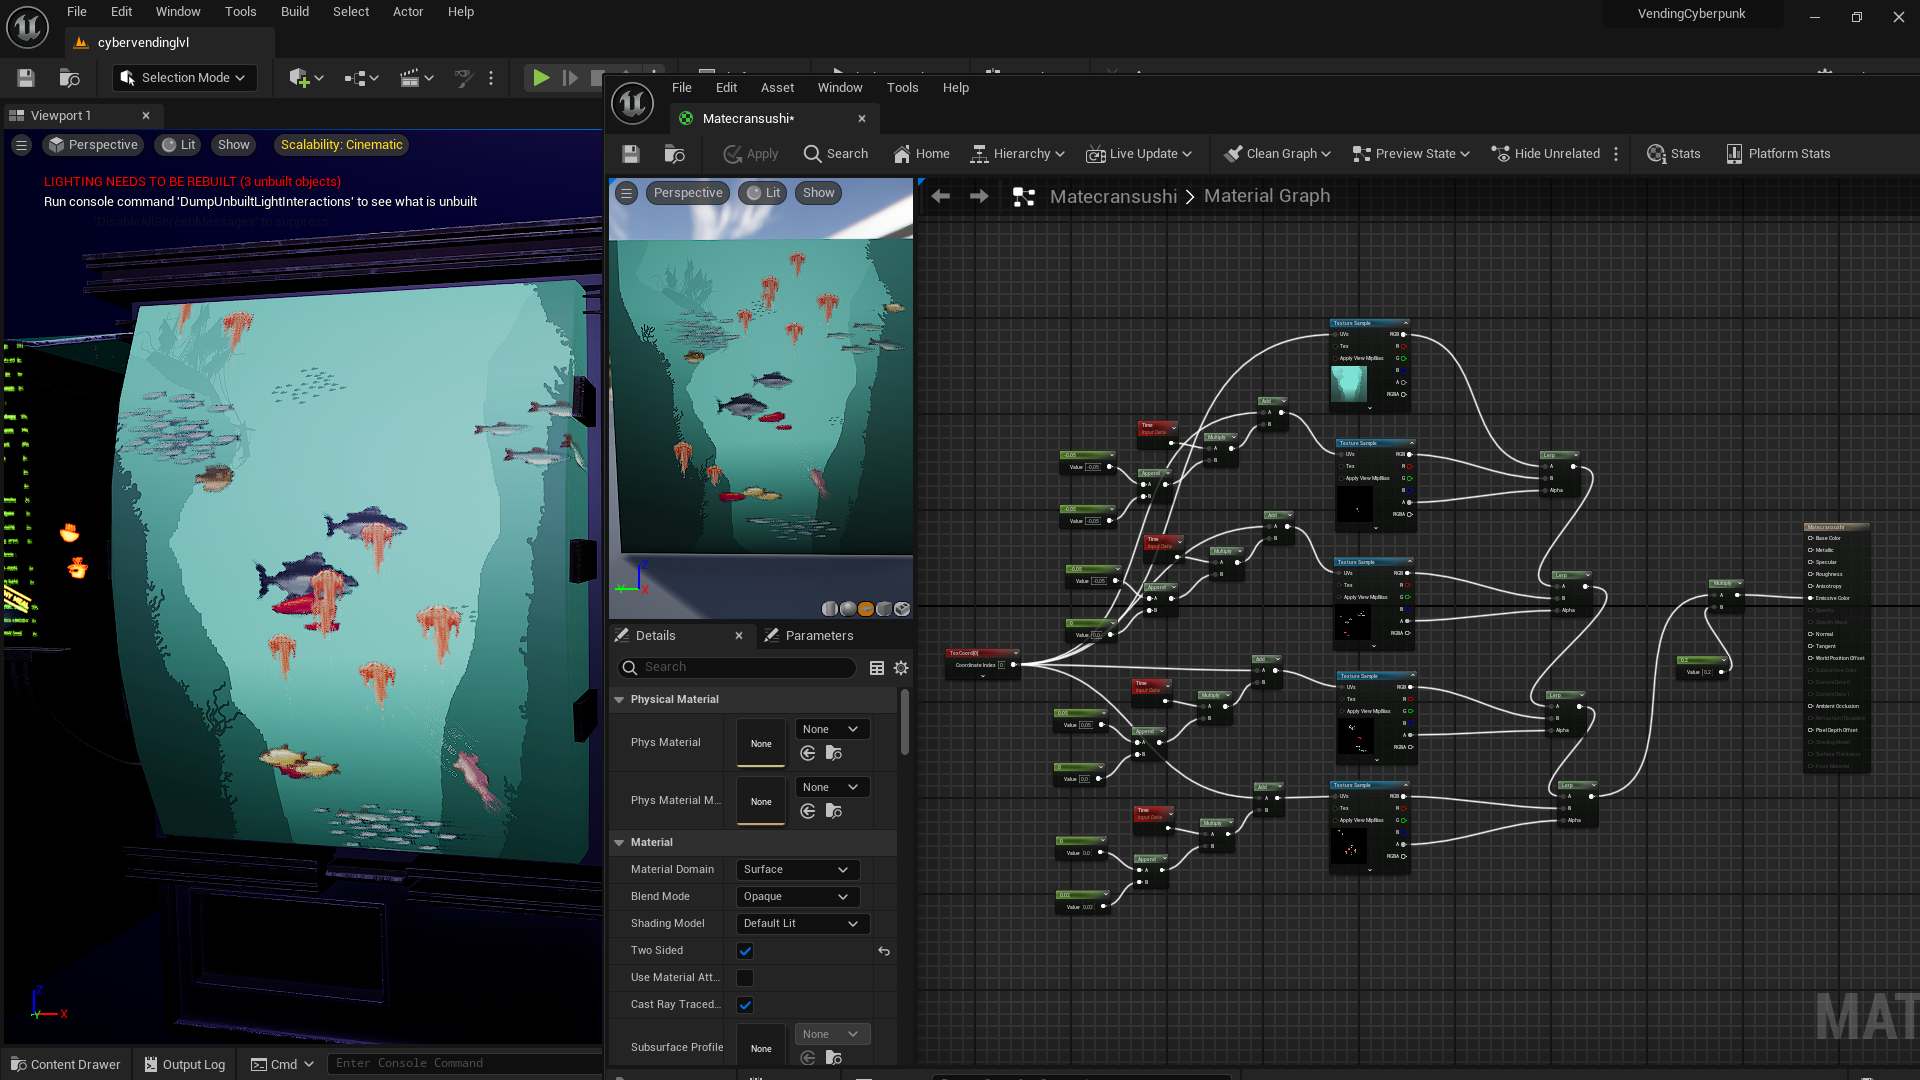The image size is (1920, 1080).
Task: Enable Use Material Attributes checkbox
Action: point(745,978)
